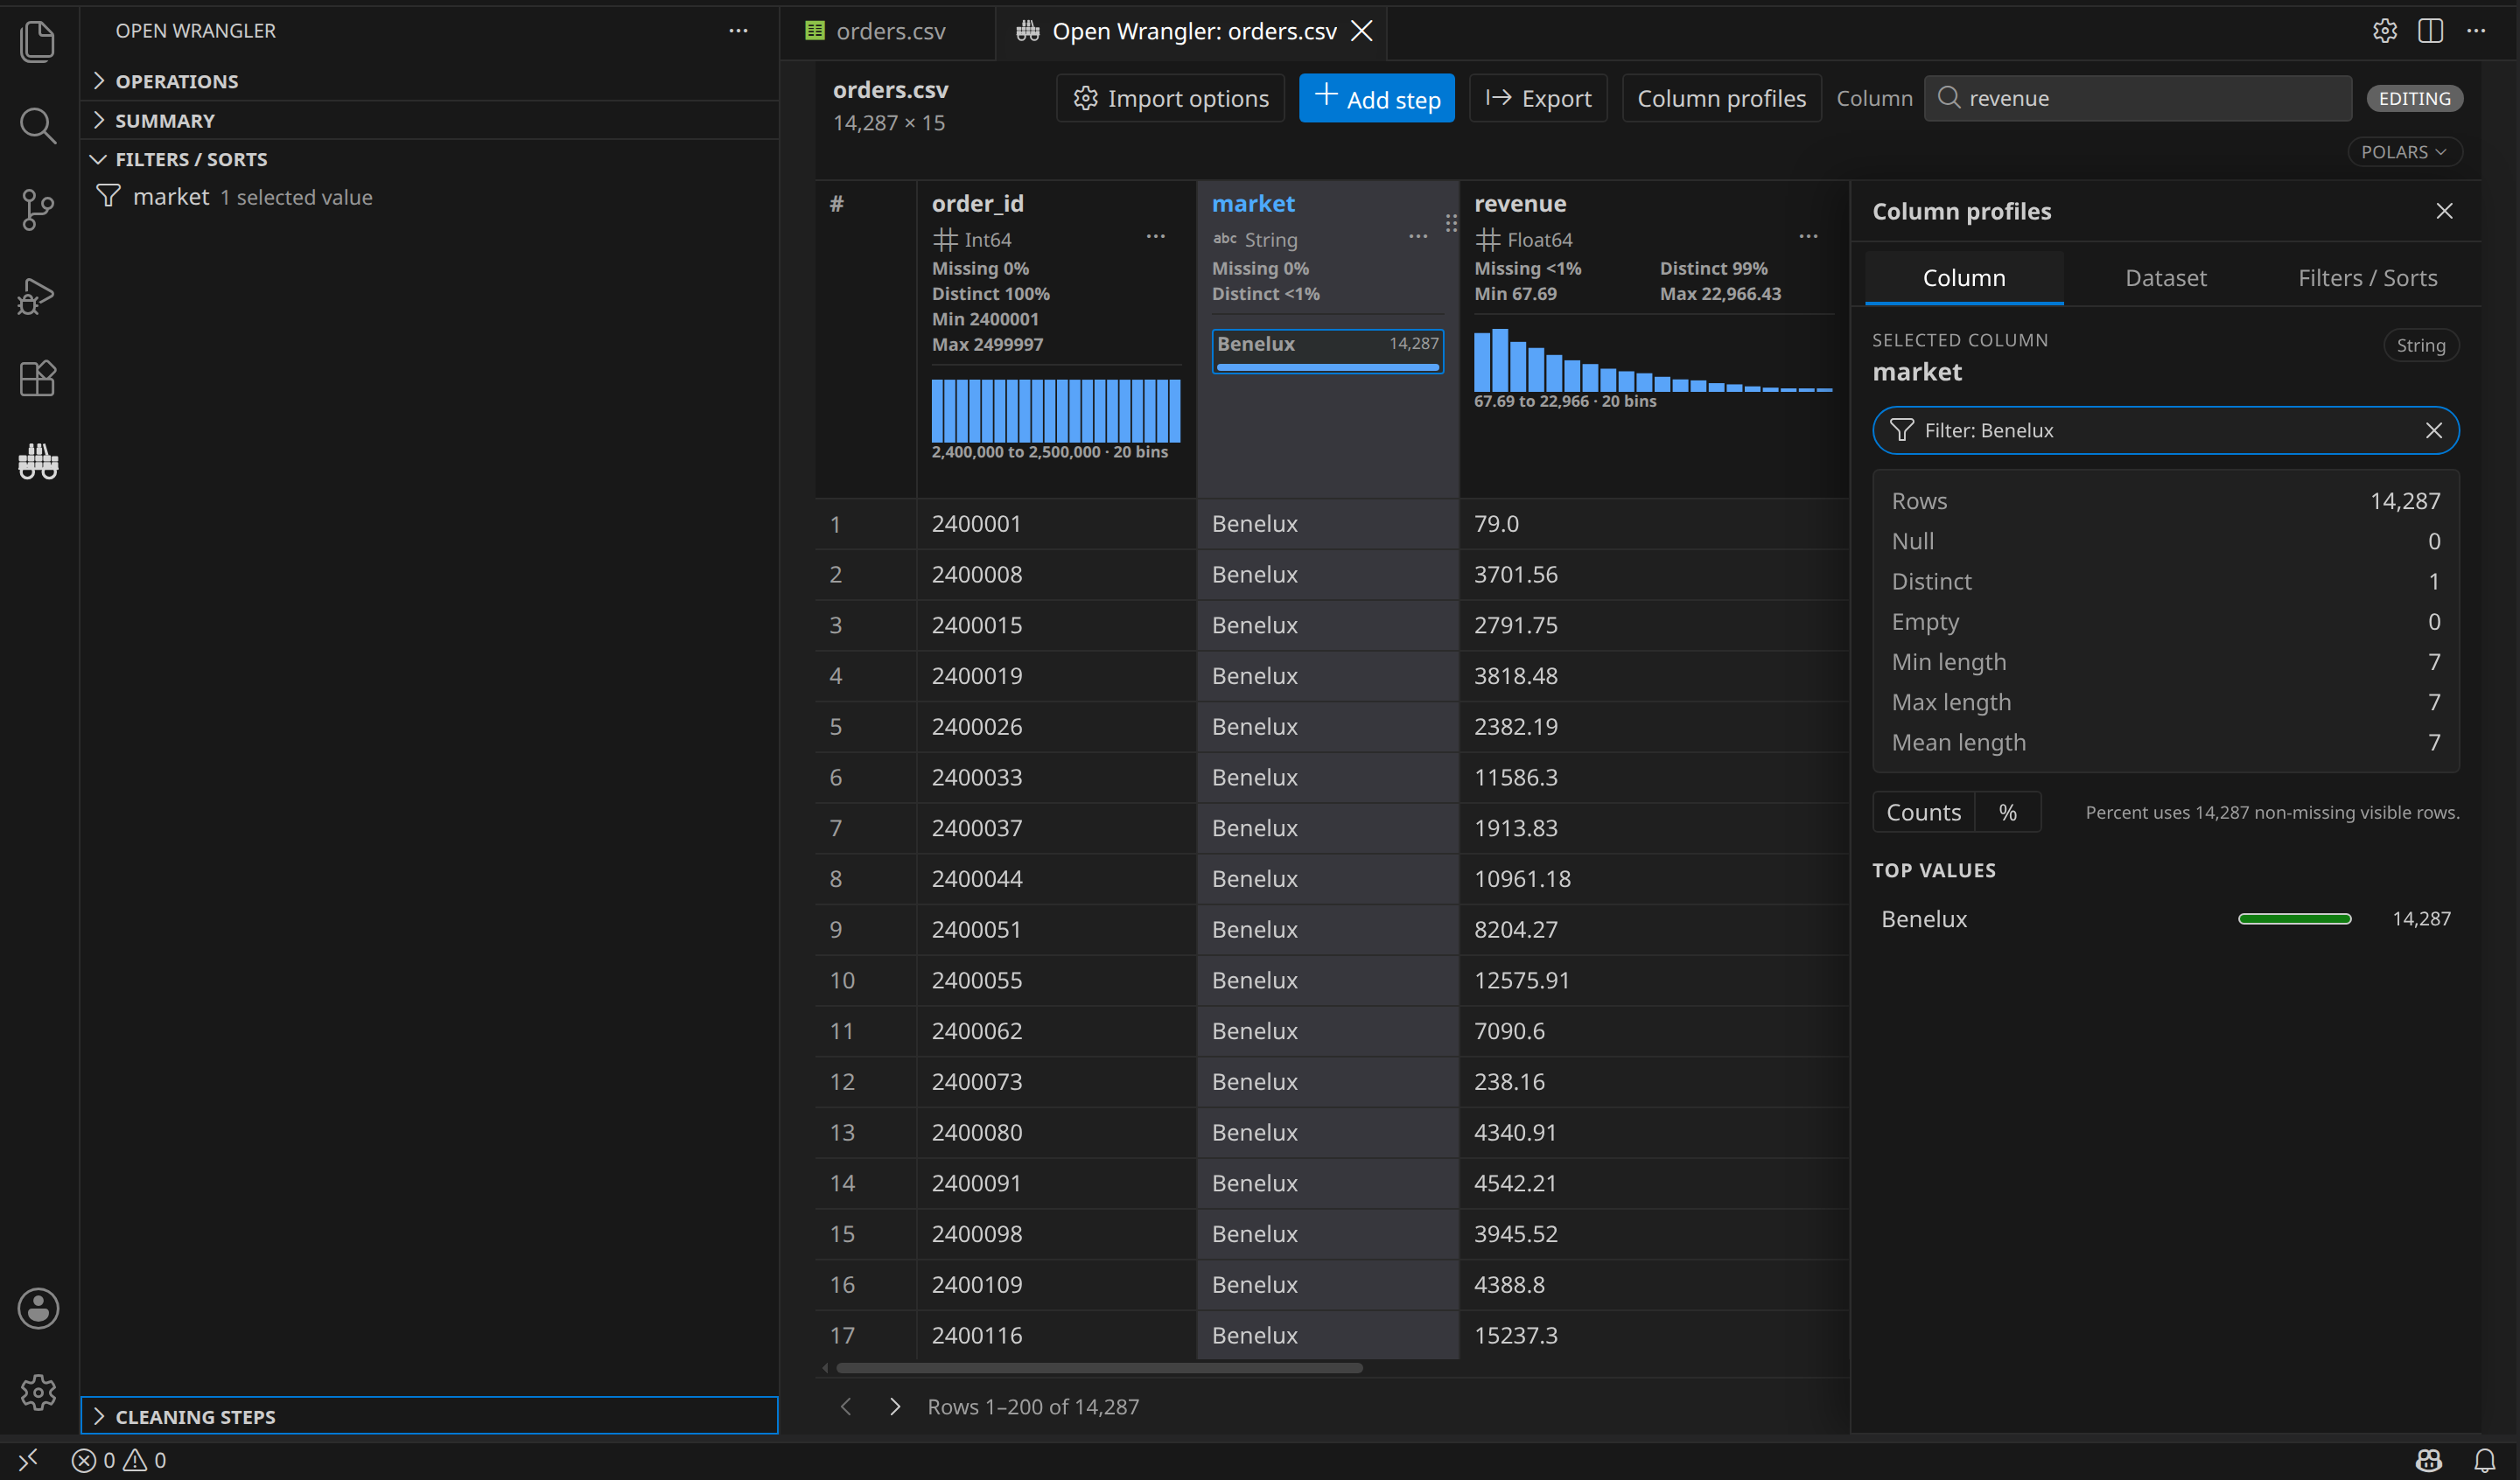Image resolution: width=2520 pixels, height=1480 pixels.
Task: Click the Benelux bar in market header
Action: coord(1327,351)
